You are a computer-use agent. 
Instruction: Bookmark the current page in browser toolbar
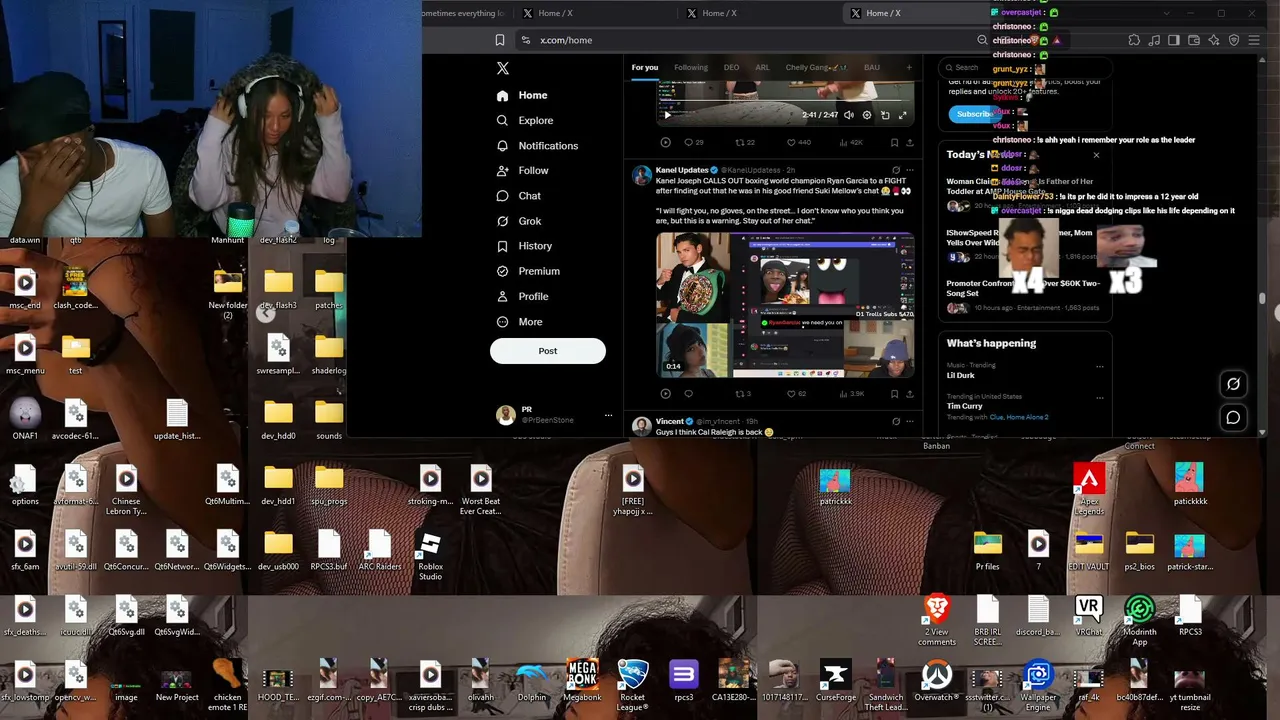point(500,40)
